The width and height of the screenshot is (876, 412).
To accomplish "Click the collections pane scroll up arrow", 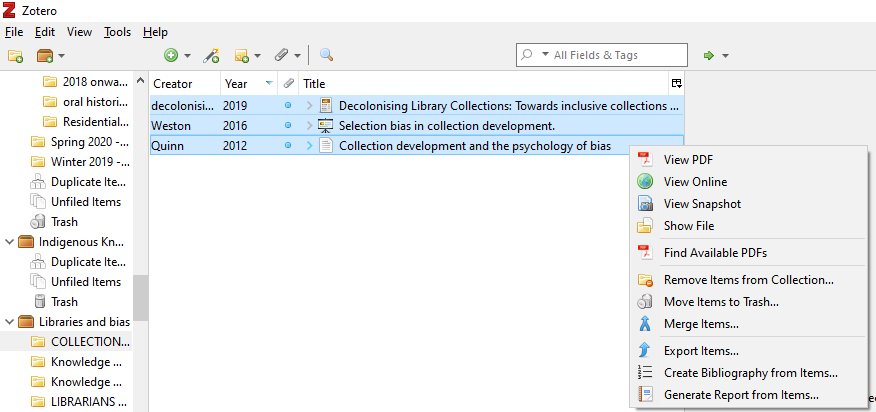I will 141,81.
